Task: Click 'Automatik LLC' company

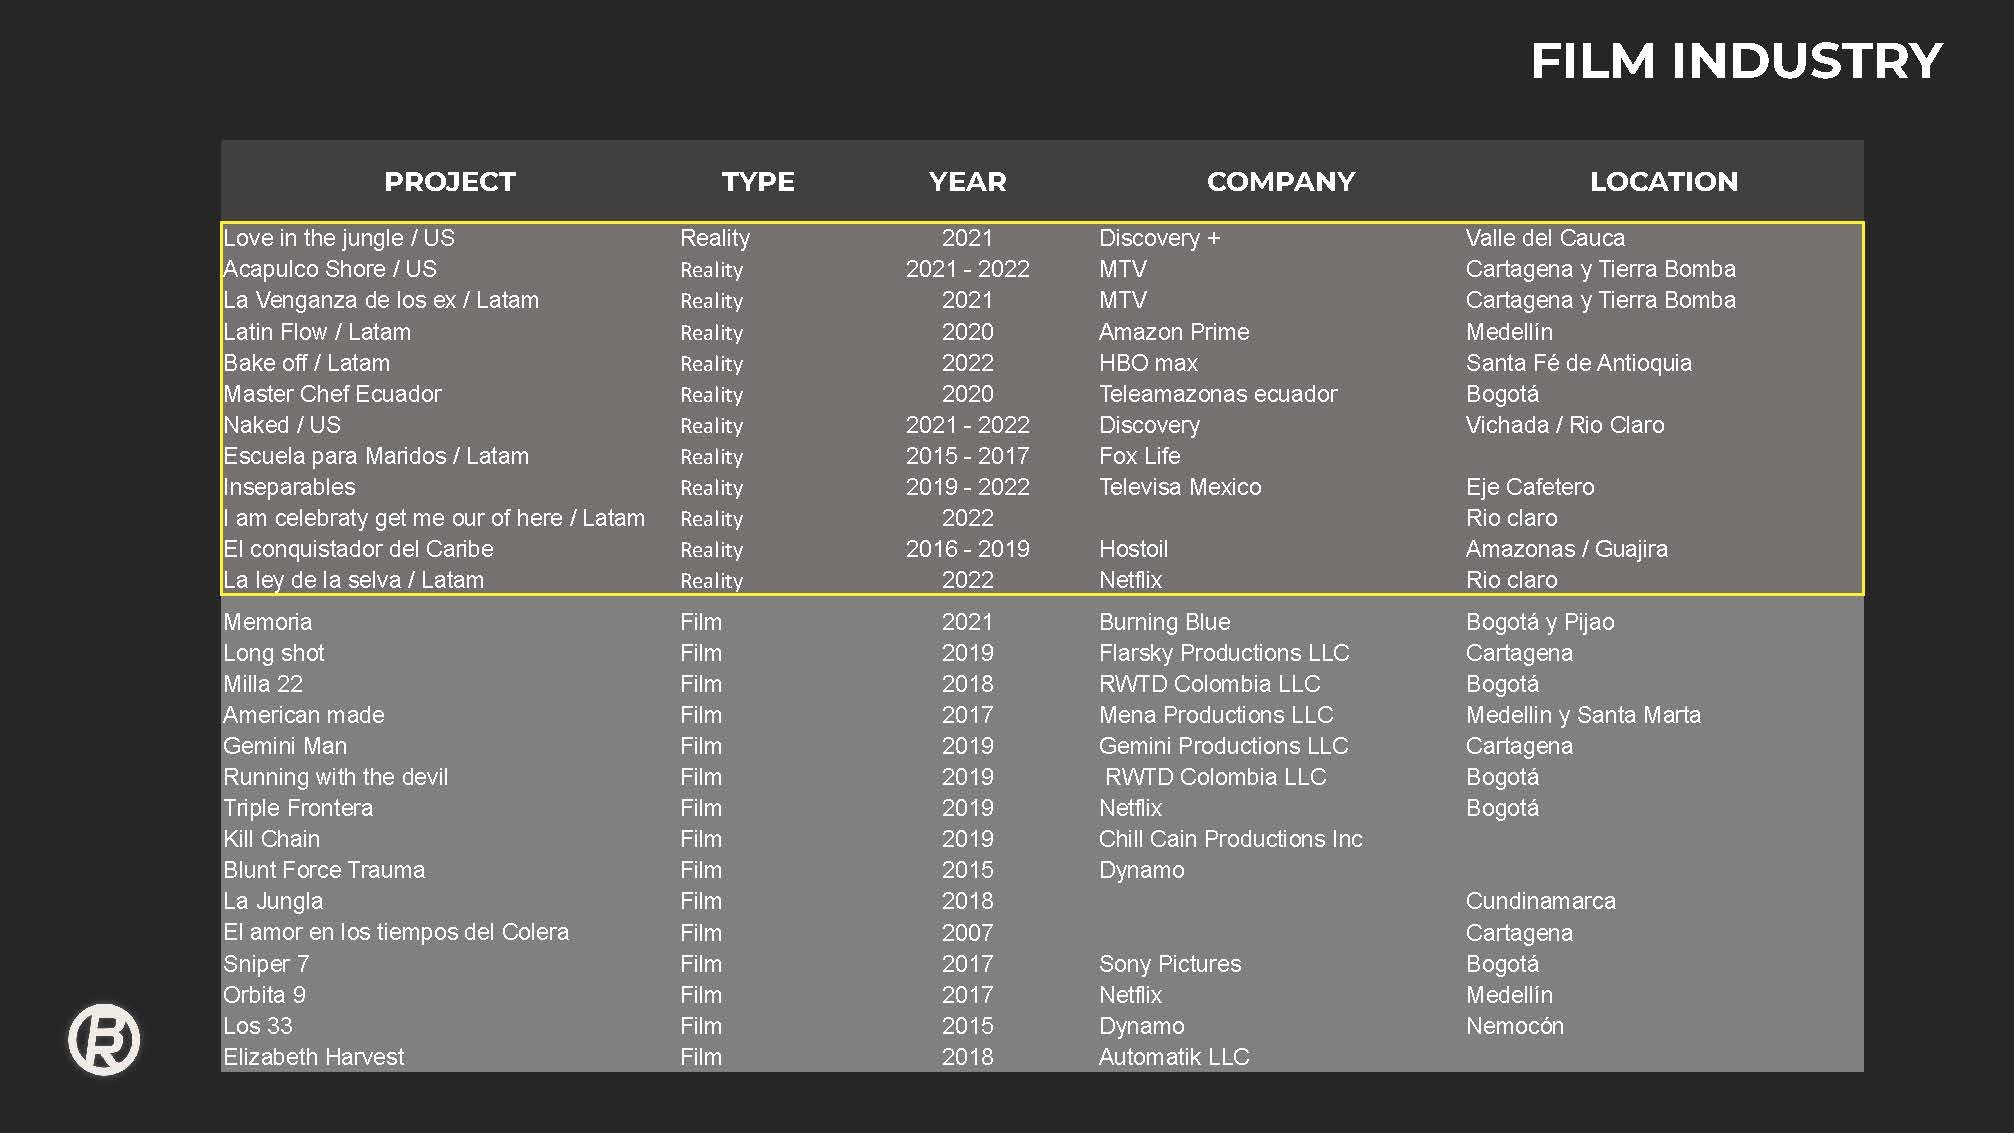Action: [1174, 1057]
